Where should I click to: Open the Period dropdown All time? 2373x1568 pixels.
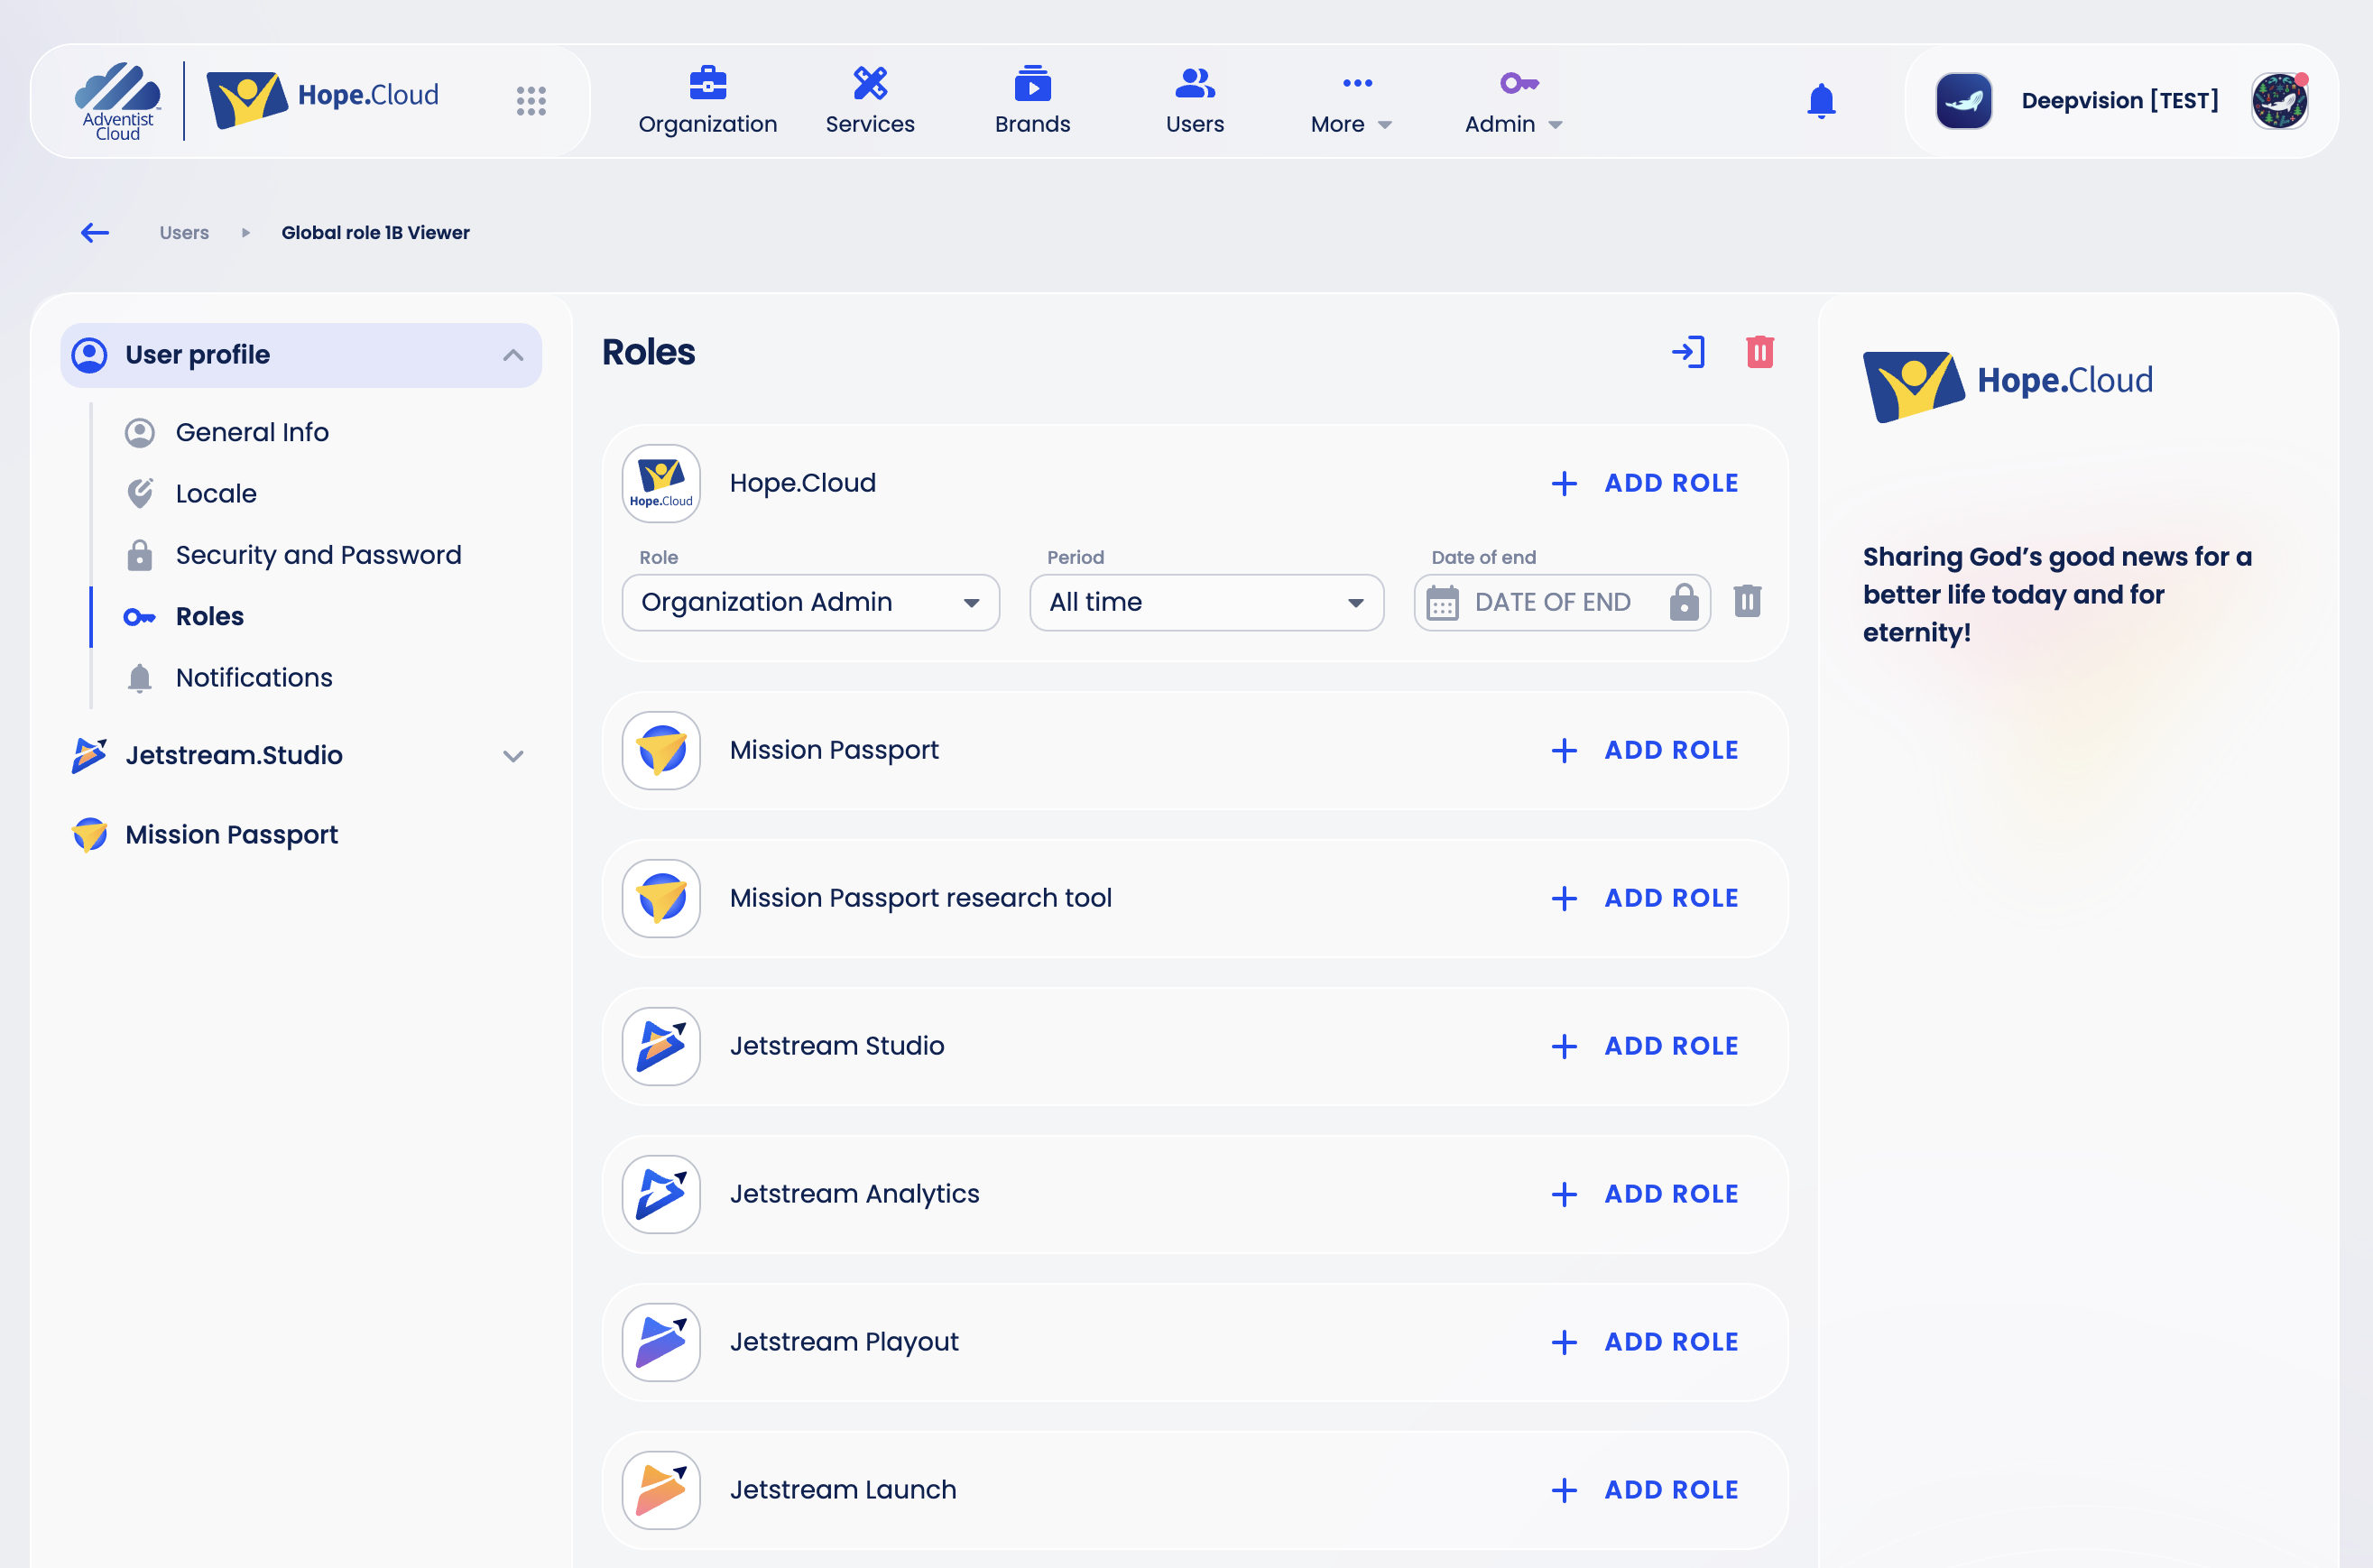pos(1207,602)
